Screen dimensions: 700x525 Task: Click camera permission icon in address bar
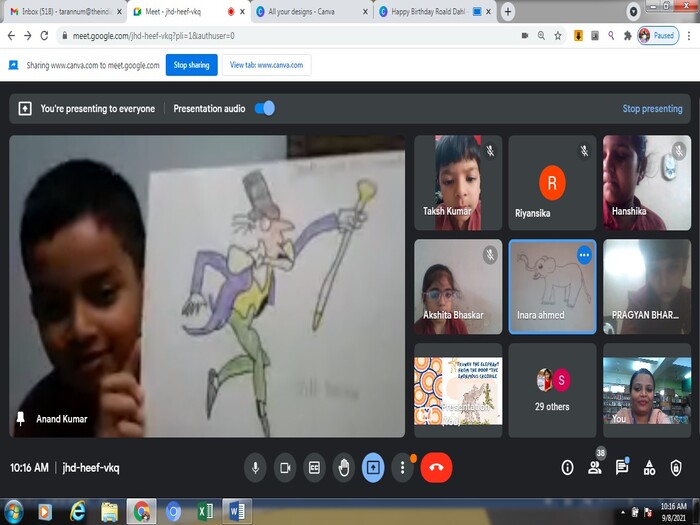coord(525,36)
